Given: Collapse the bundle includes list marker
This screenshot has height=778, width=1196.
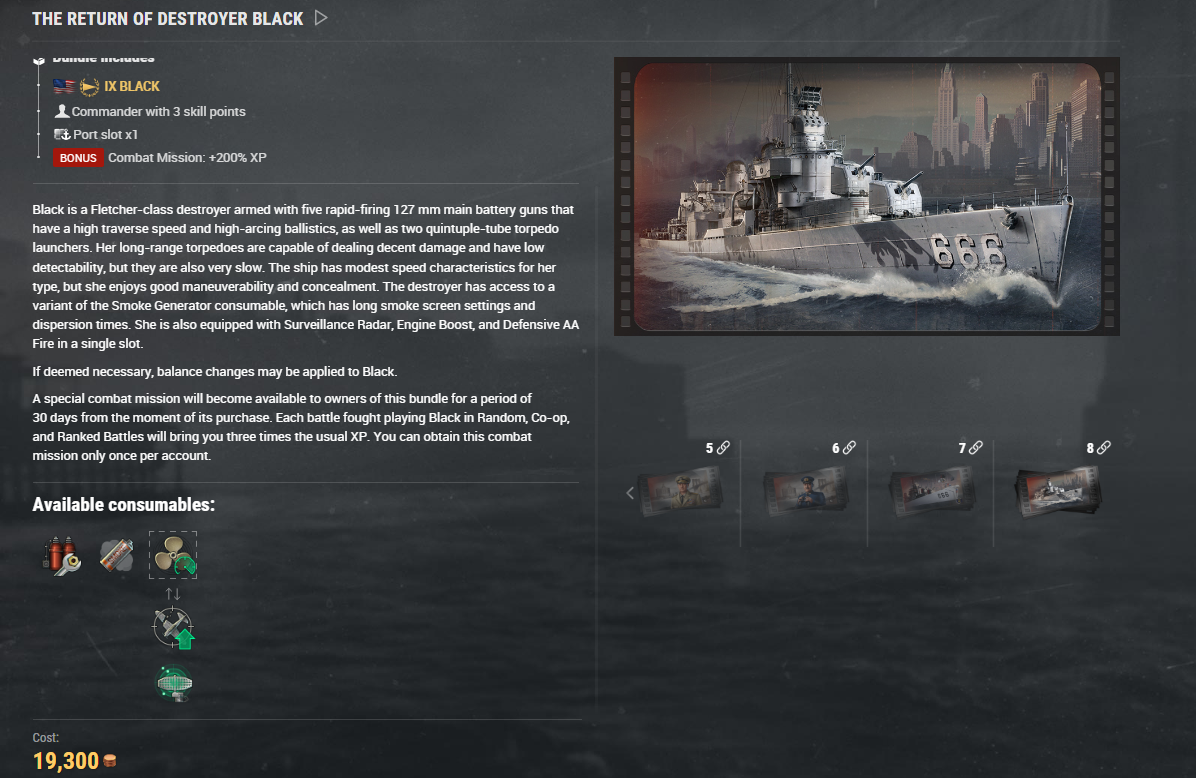Looking at the screenshot, I should coord(39,60).
